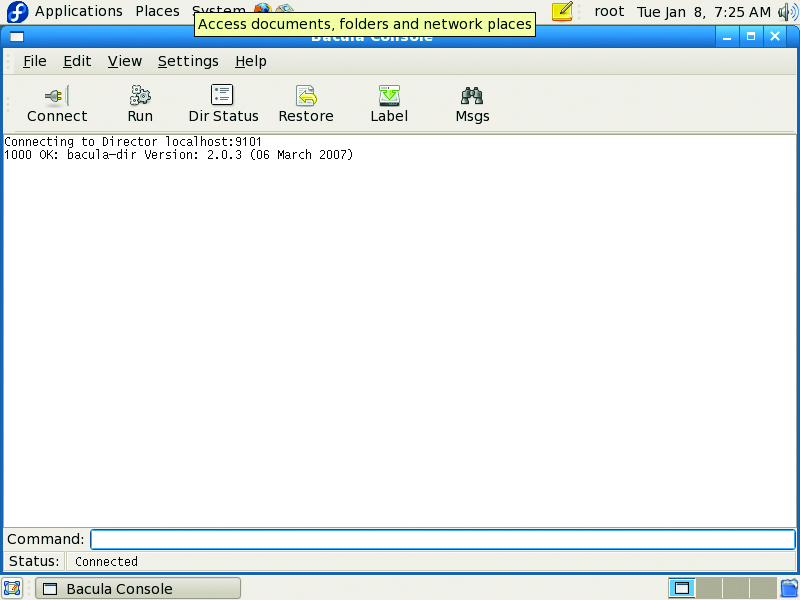Click the show desktop icon in bottom panel
The width and height of the screenshot is (800, 600).
[12, 589]
